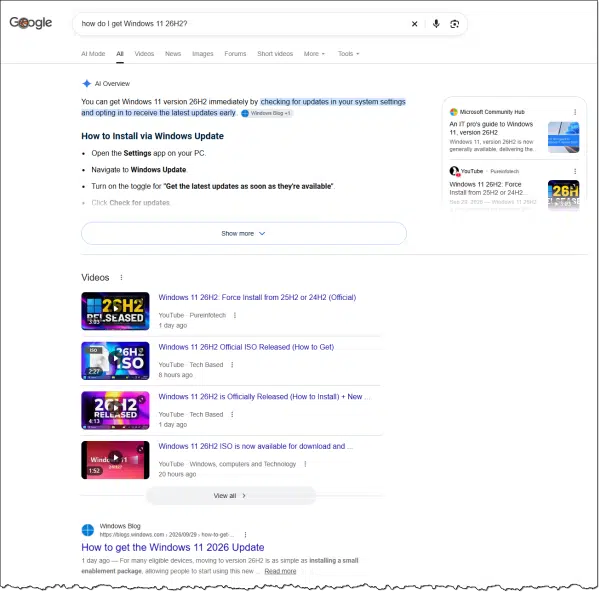The height and width of the screenshot is (594, 600).
Task: Open options menu for Microsoft Community Hub card
Action: click(575, 112)
